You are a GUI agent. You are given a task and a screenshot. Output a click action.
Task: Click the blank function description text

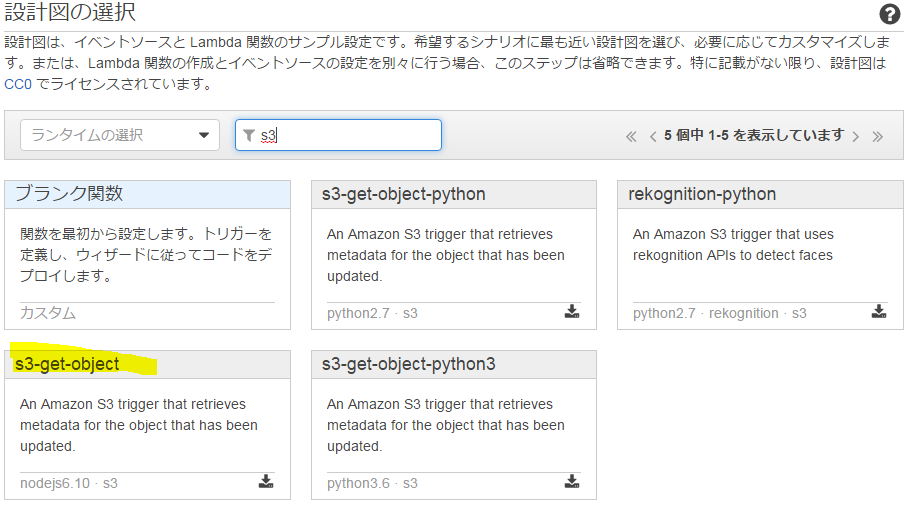point(146,255)
